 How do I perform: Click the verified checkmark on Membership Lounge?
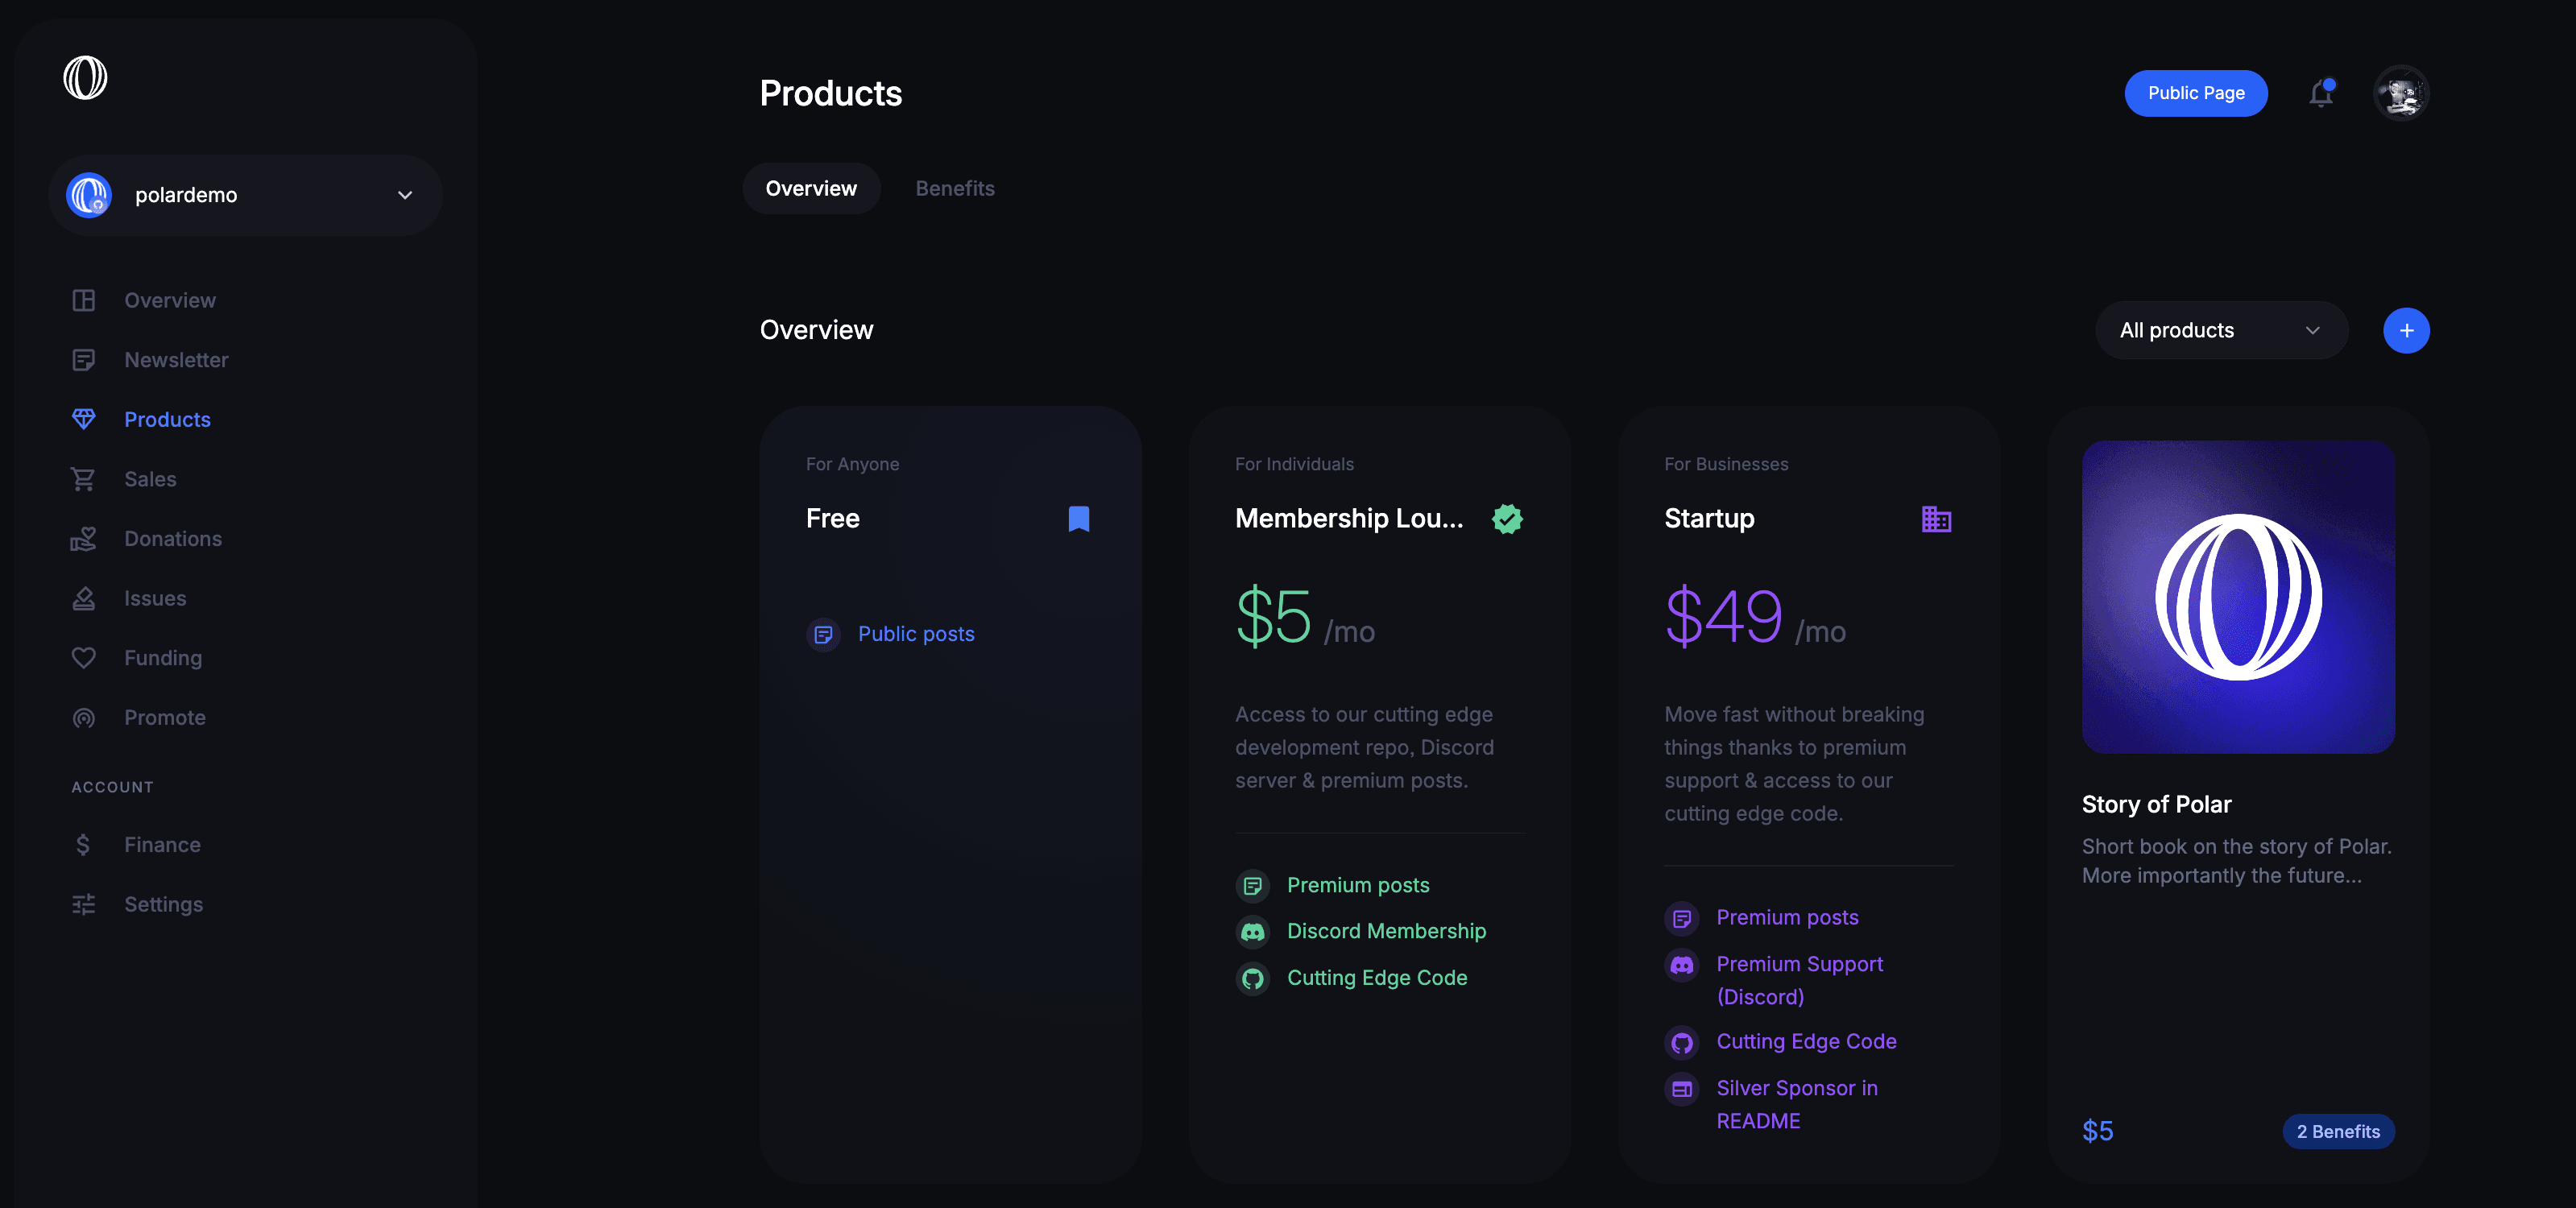pyautogui.click(x=1506, y=519)
